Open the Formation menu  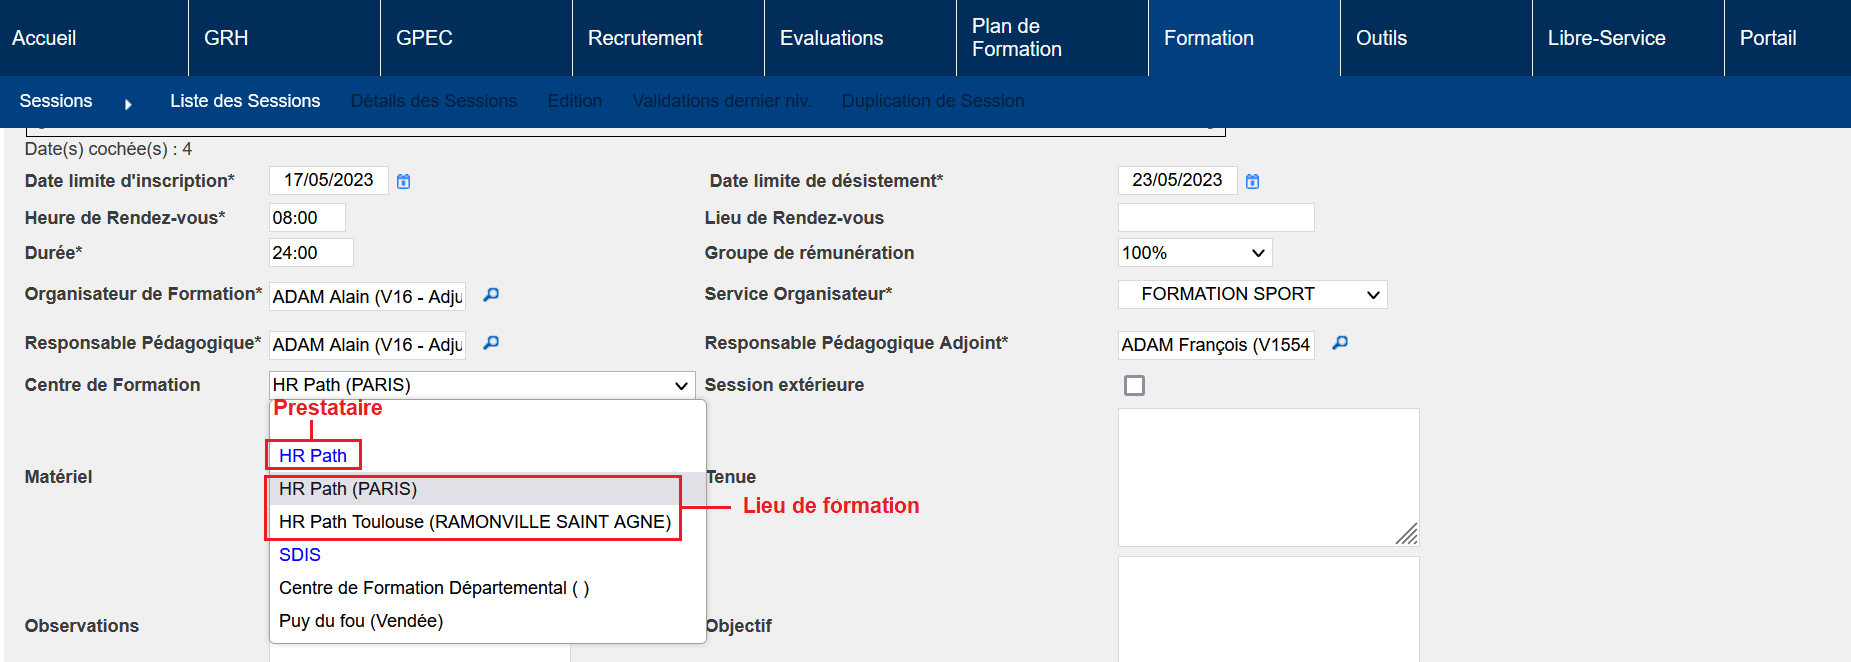1208,38
